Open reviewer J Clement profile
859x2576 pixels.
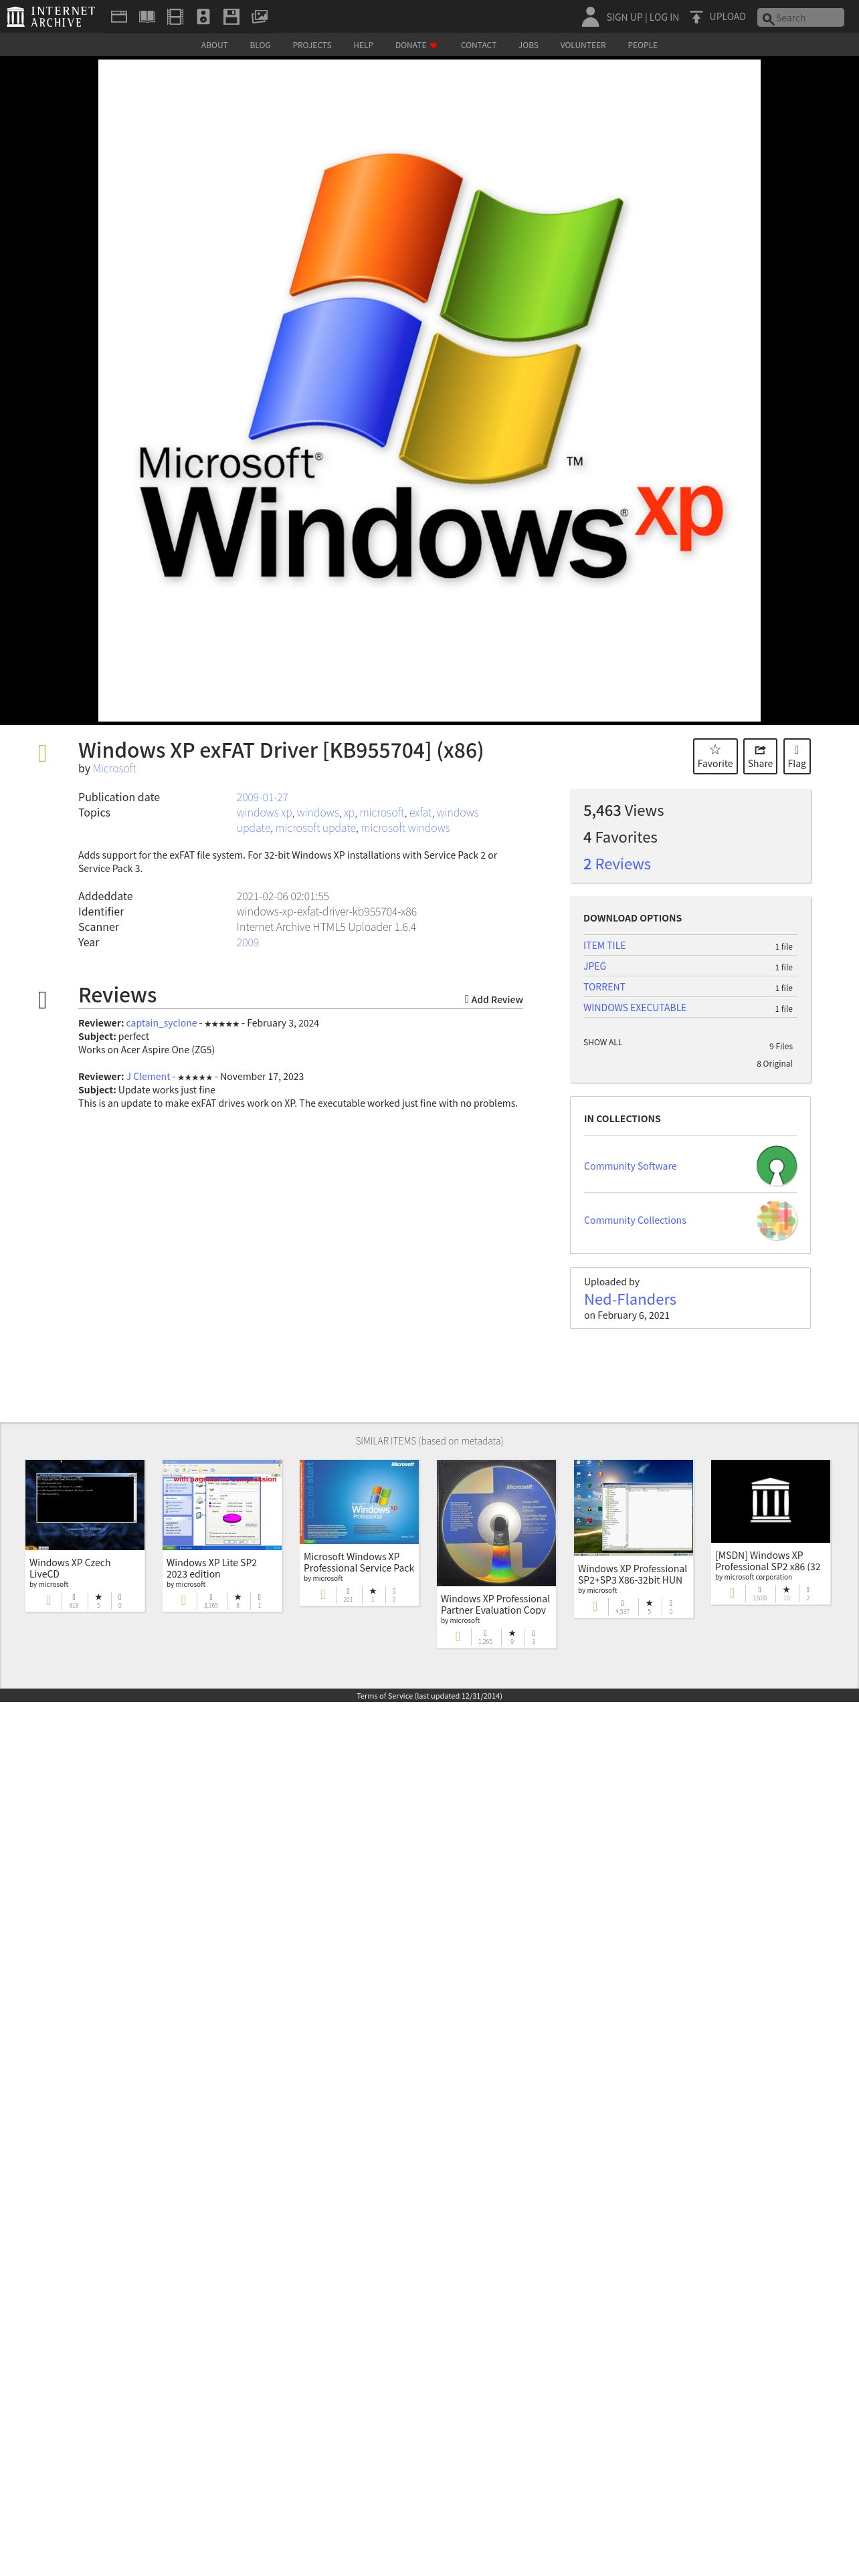coord(148,1077)
